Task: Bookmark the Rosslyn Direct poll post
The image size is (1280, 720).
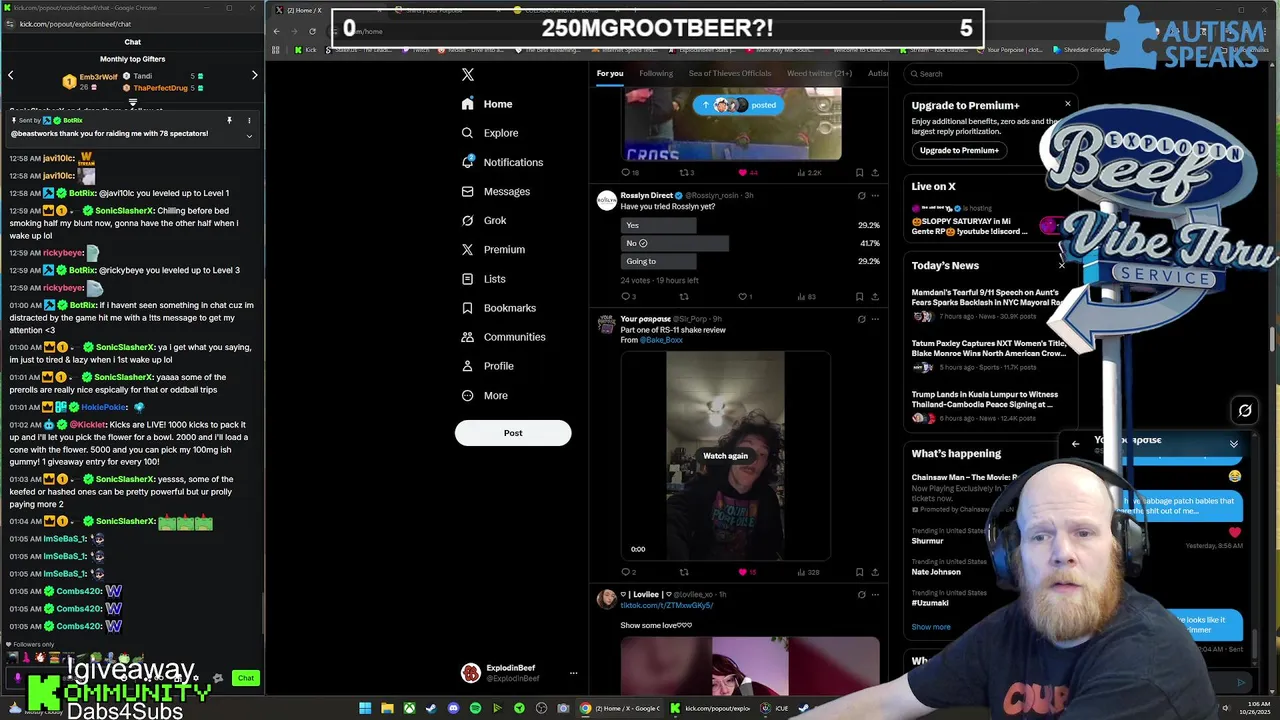Action: [859, 296]
